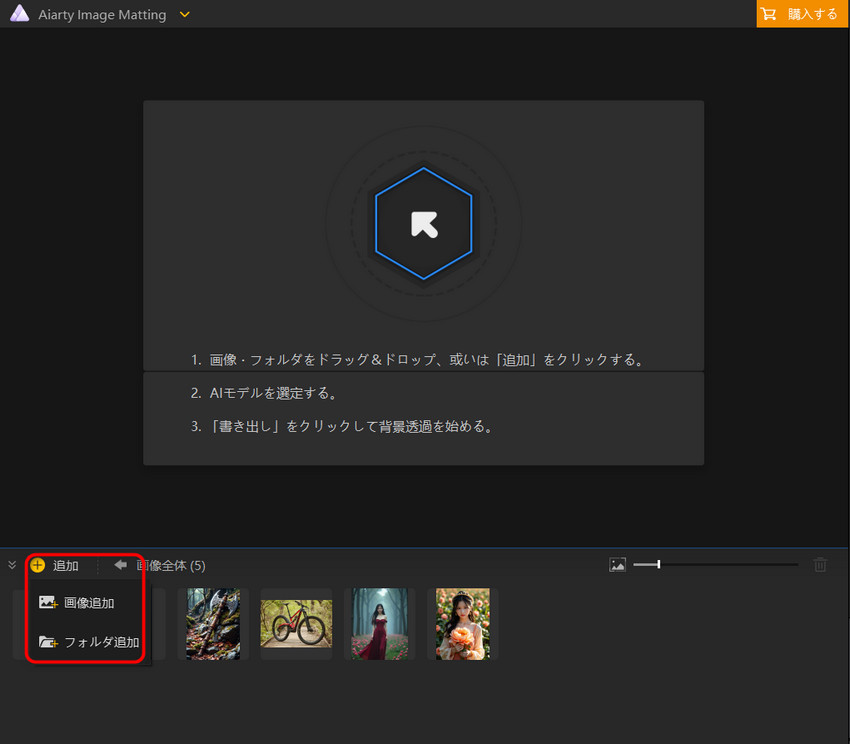Select the forest axe thumbnail
This screenshot has width=850, height=744.
213,624
